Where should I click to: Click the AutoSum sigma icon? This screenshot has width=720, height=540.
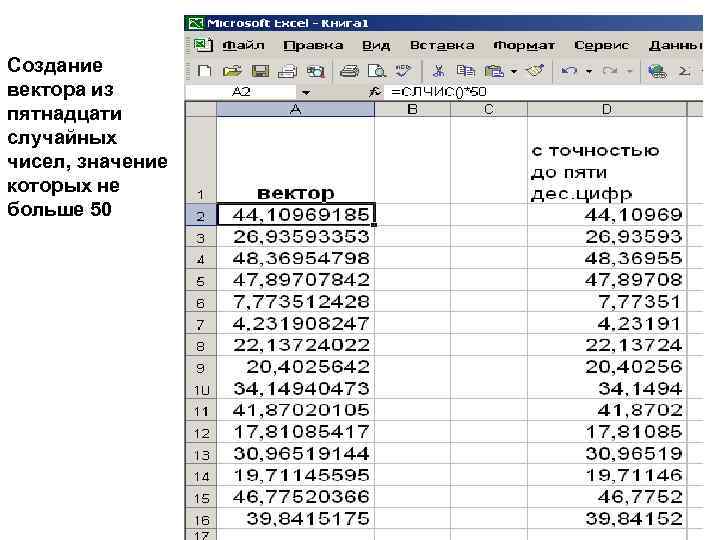(685, 71)
